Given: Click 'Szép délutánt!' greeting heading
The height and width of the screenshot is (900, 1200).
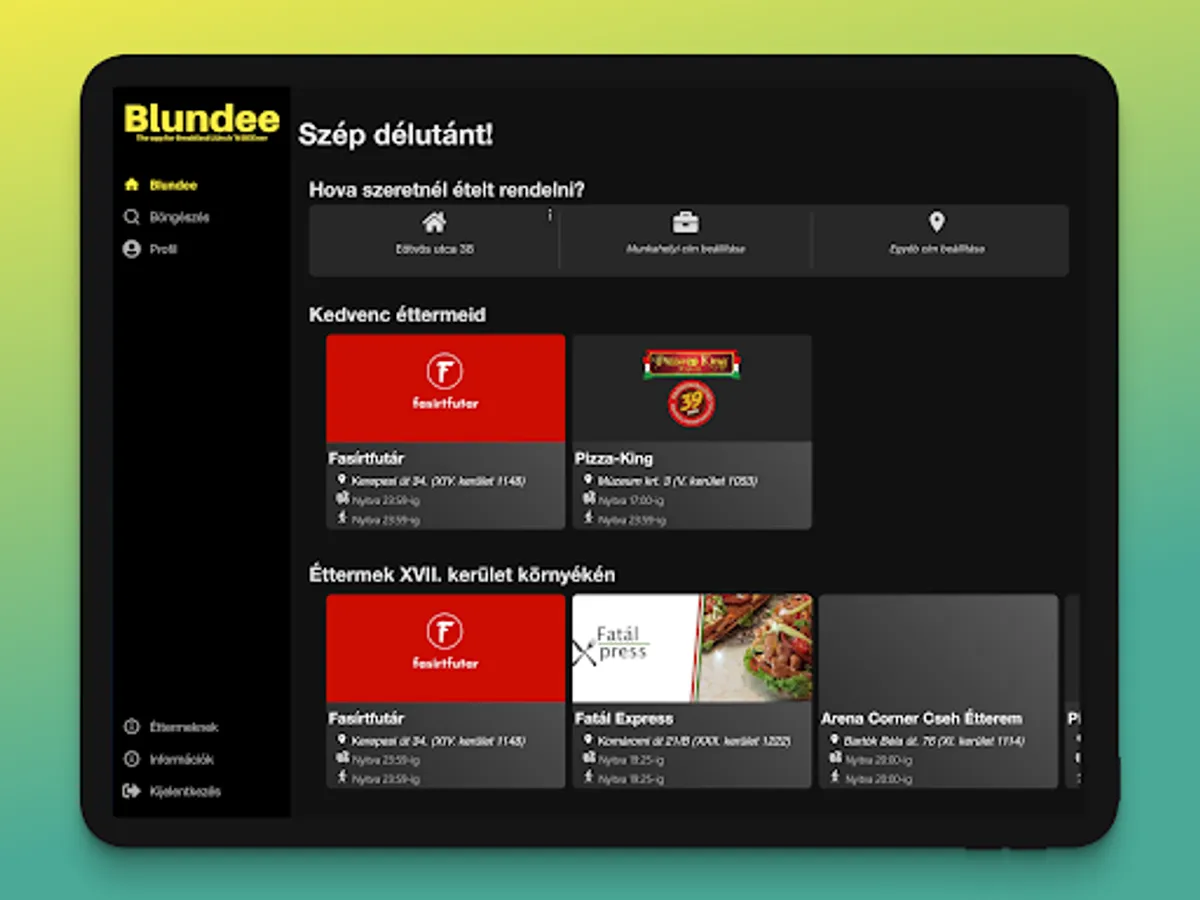Looking at the screenshot, I should 396,135.
